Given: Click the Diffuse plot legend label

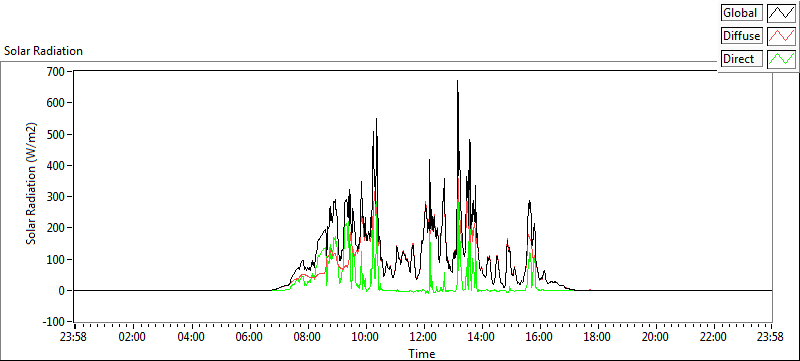Looking at the screenshot, I should tap(742, 36).
